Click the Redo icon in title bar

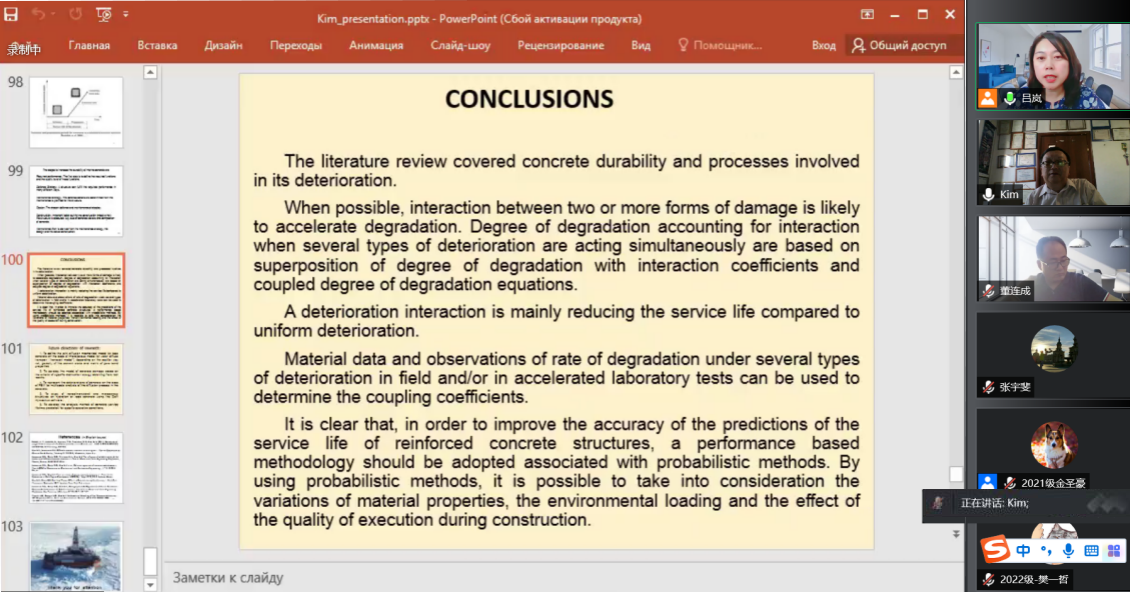click(75, 15)
